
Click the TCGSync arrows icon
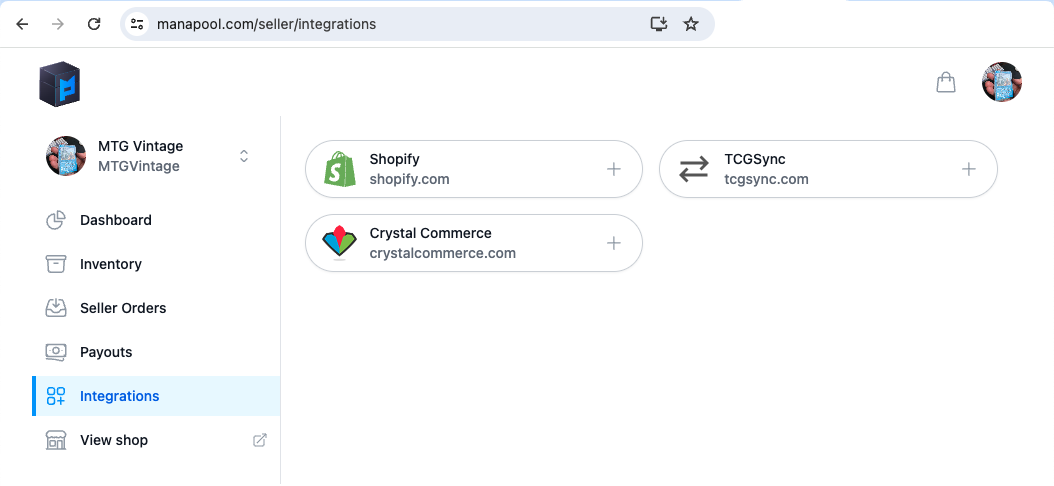coord(694,169)
